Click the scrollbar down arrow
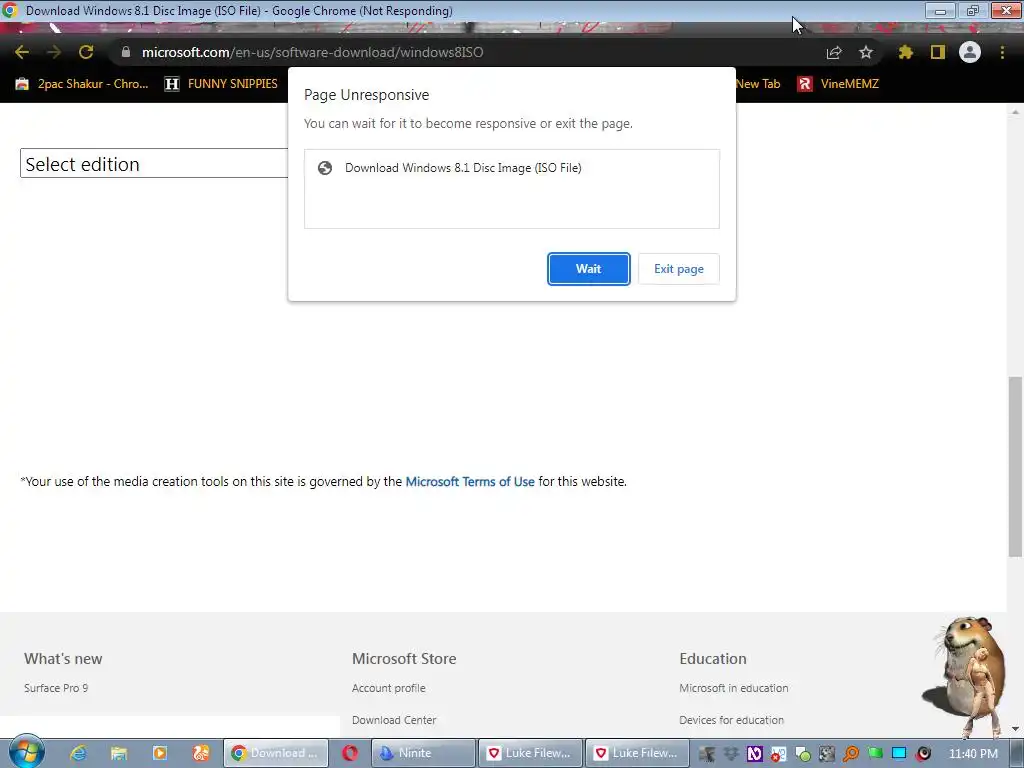Image resolution: width=1024 pixels, height=768 pixels. (x=1015, y=728)
